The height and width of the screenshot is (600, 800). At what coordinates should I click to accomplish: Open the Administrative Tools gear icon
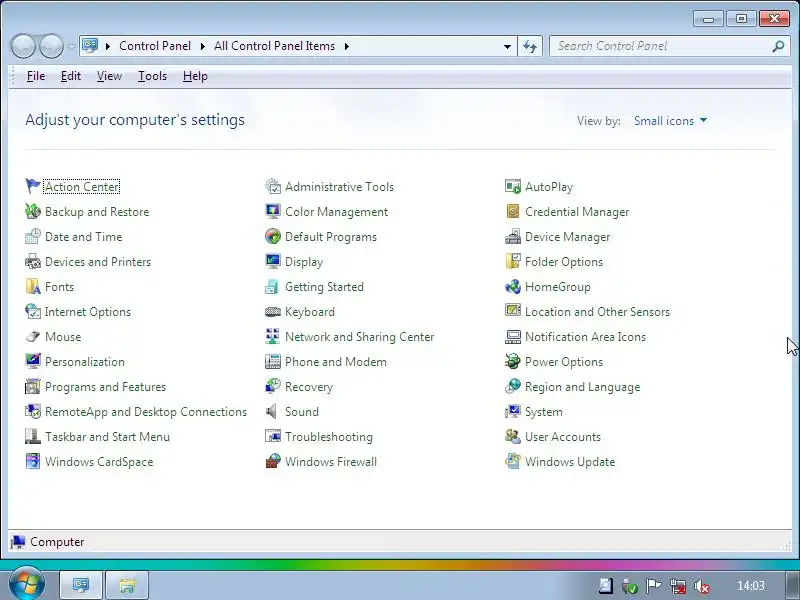[273, 187]
